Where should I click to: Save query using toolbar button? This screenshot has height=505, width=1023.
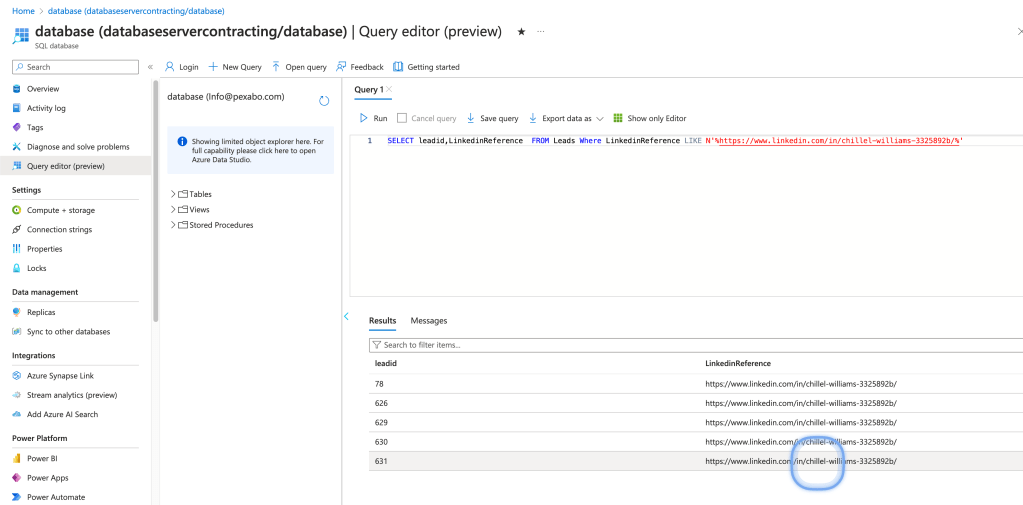click(492, 118)
